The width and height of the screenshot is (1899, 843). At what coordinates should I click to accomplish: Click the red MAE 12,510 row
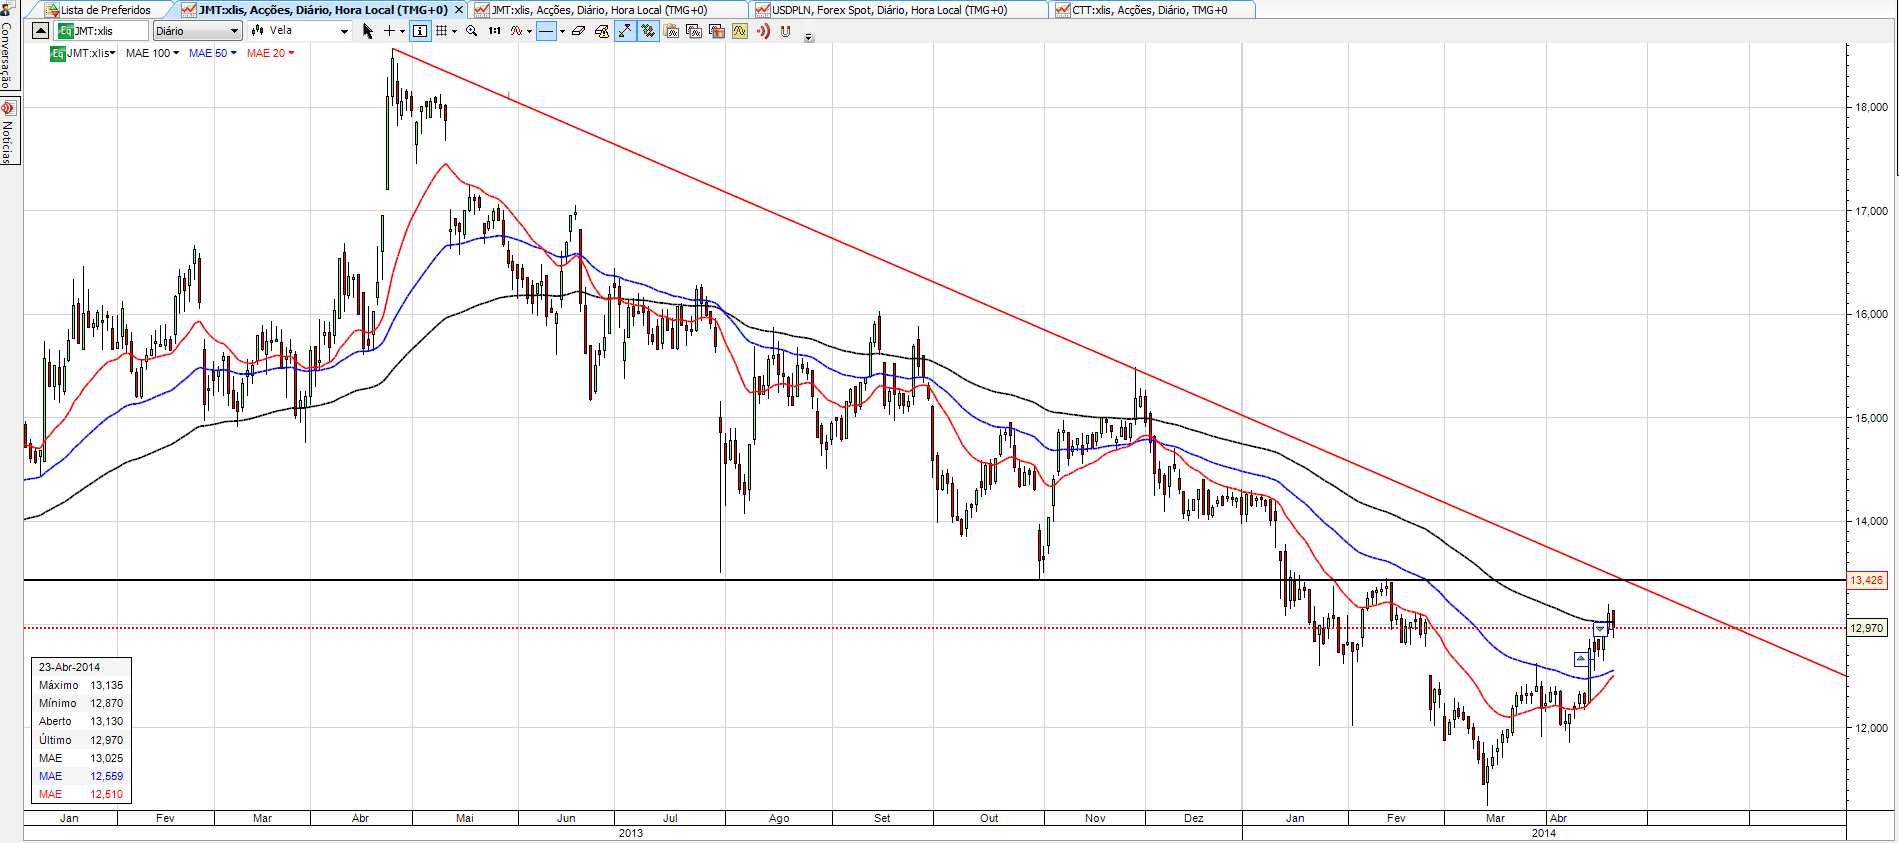point(81,794)
